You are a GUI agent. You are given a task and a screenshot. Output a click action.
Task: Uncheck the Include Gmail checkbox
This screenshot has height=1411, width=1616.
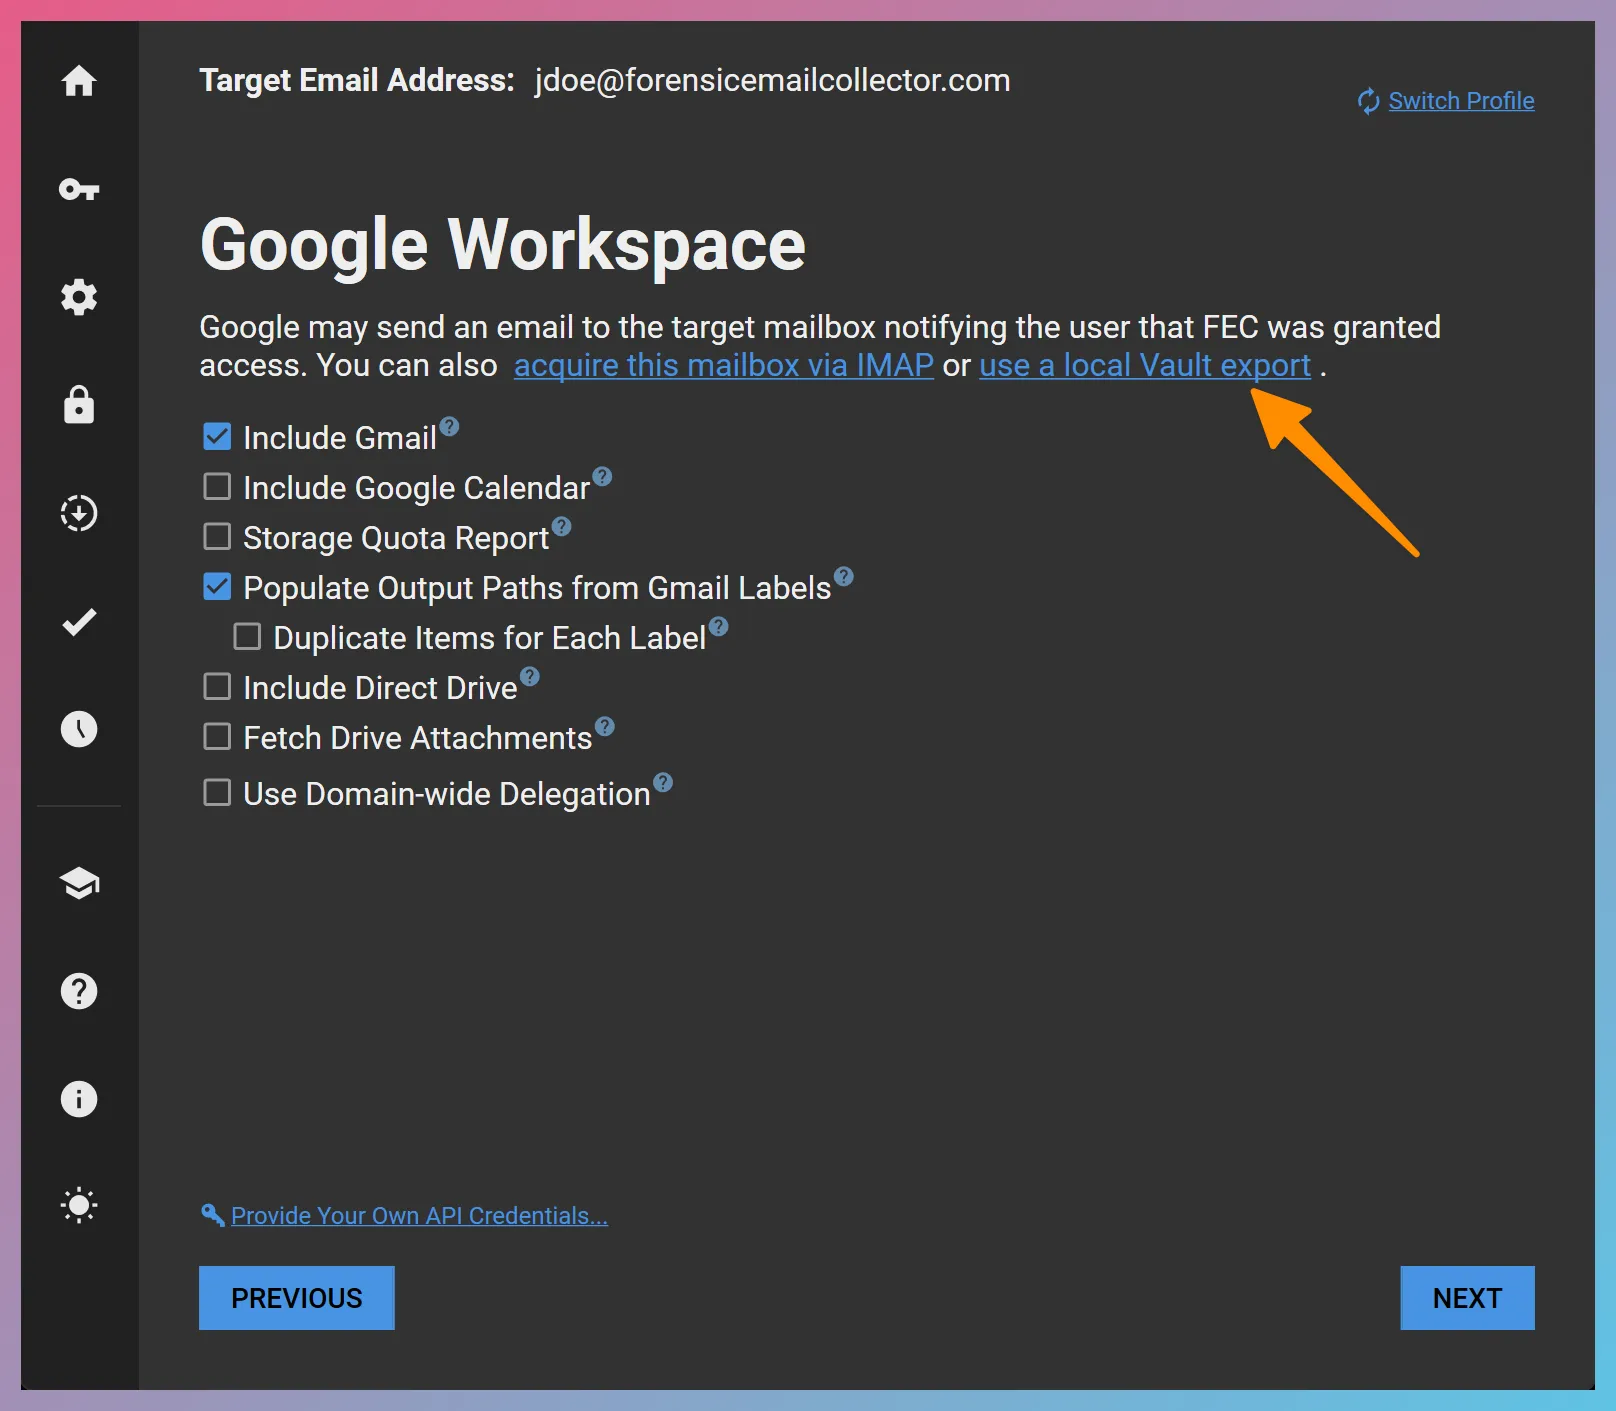coord(217,437)
